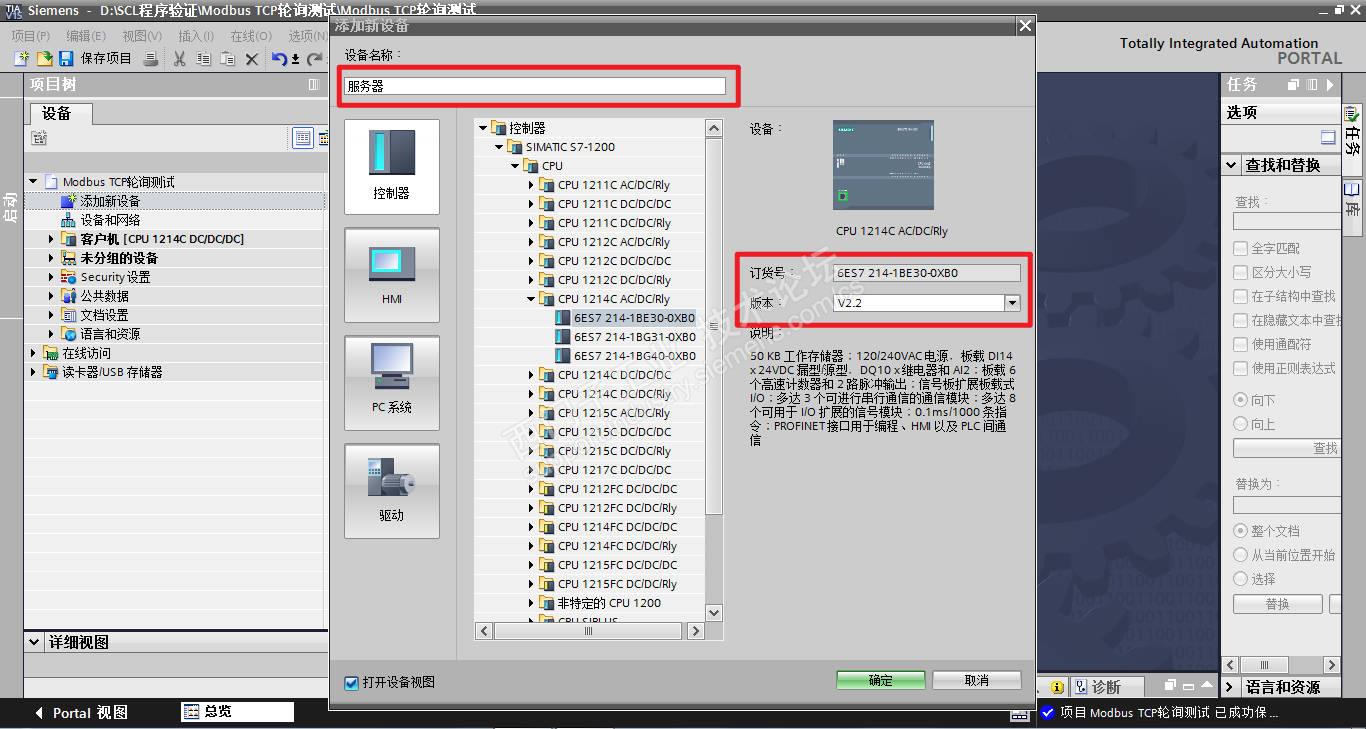Open the 版本 V2.2 dropdown
The height and width of the screenshot is (729, 1366).
[x=1012, y=303]
